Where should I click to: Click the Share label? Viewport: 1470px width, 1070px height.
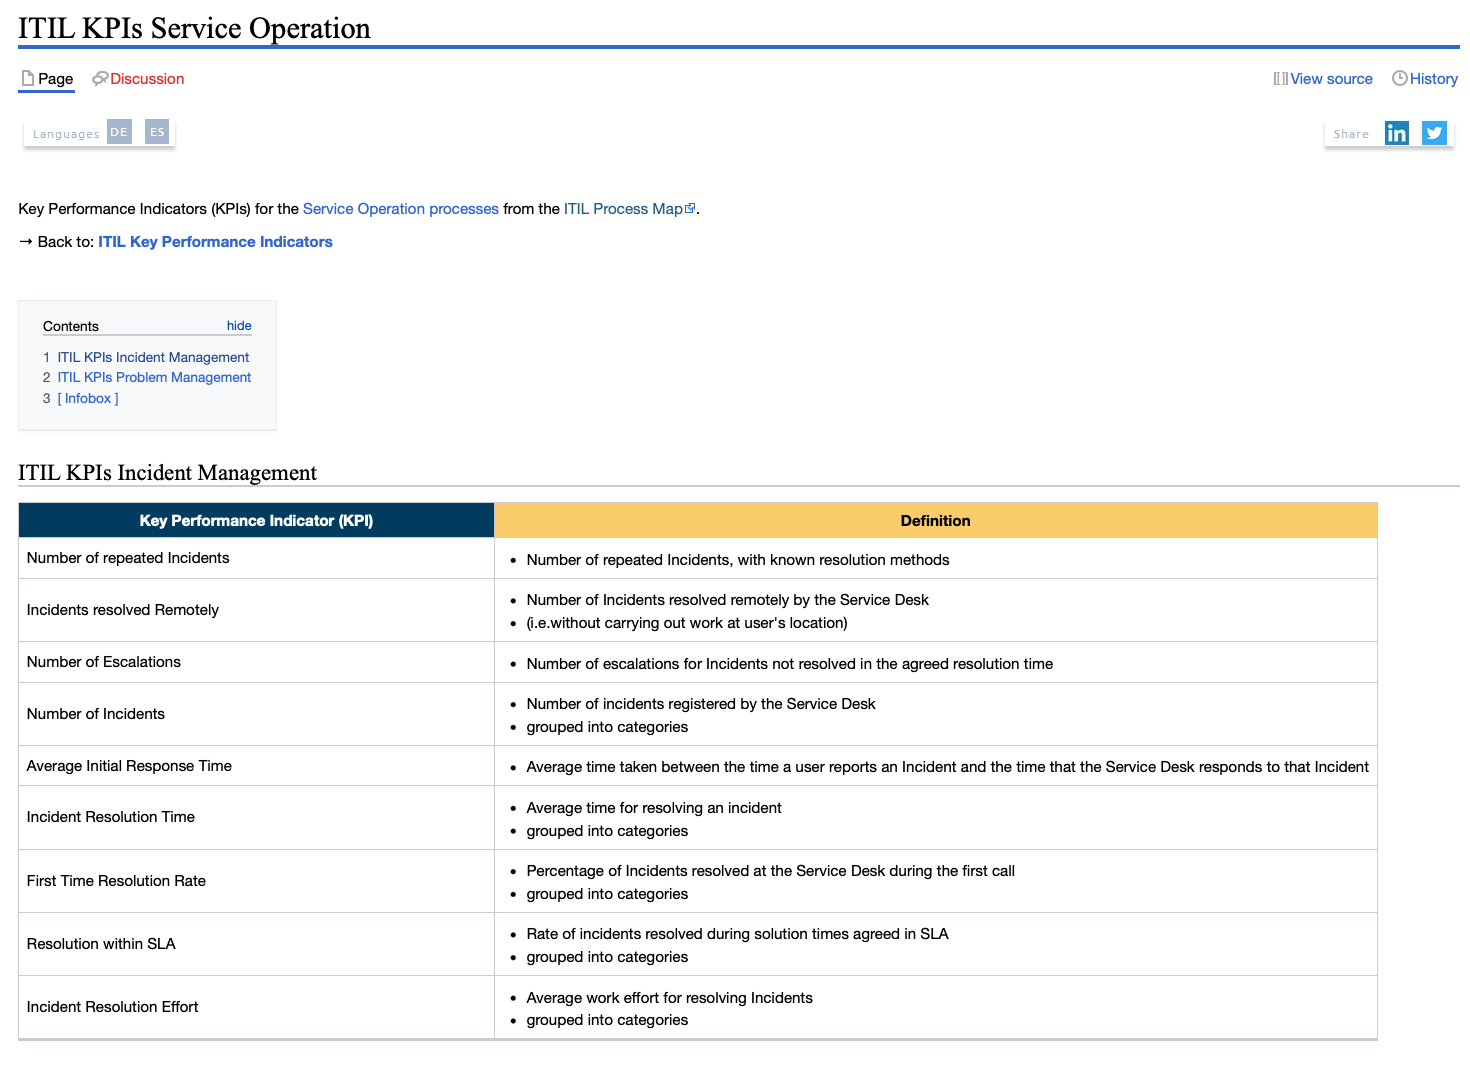1351,134
